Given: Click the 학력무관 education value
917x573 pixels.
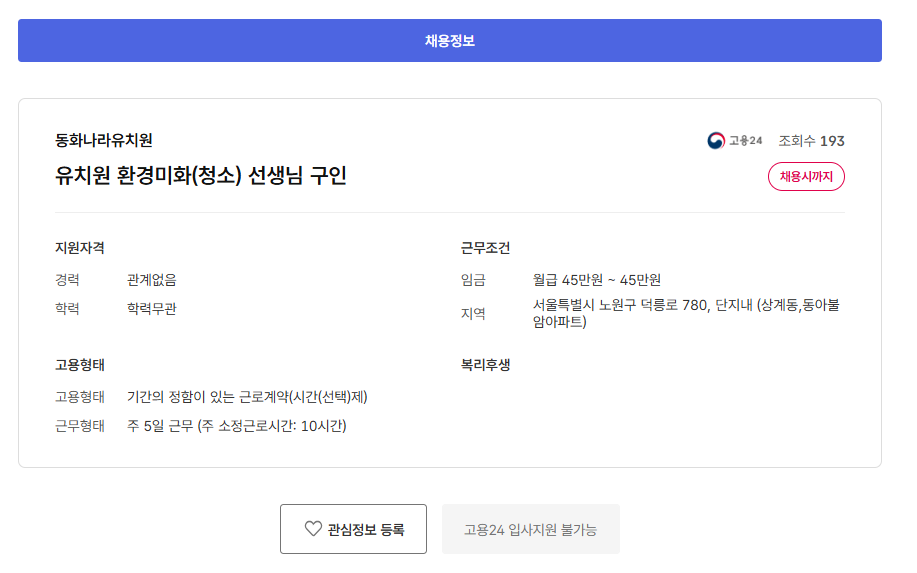Looking at the screenshot, I should click(151, 309).
